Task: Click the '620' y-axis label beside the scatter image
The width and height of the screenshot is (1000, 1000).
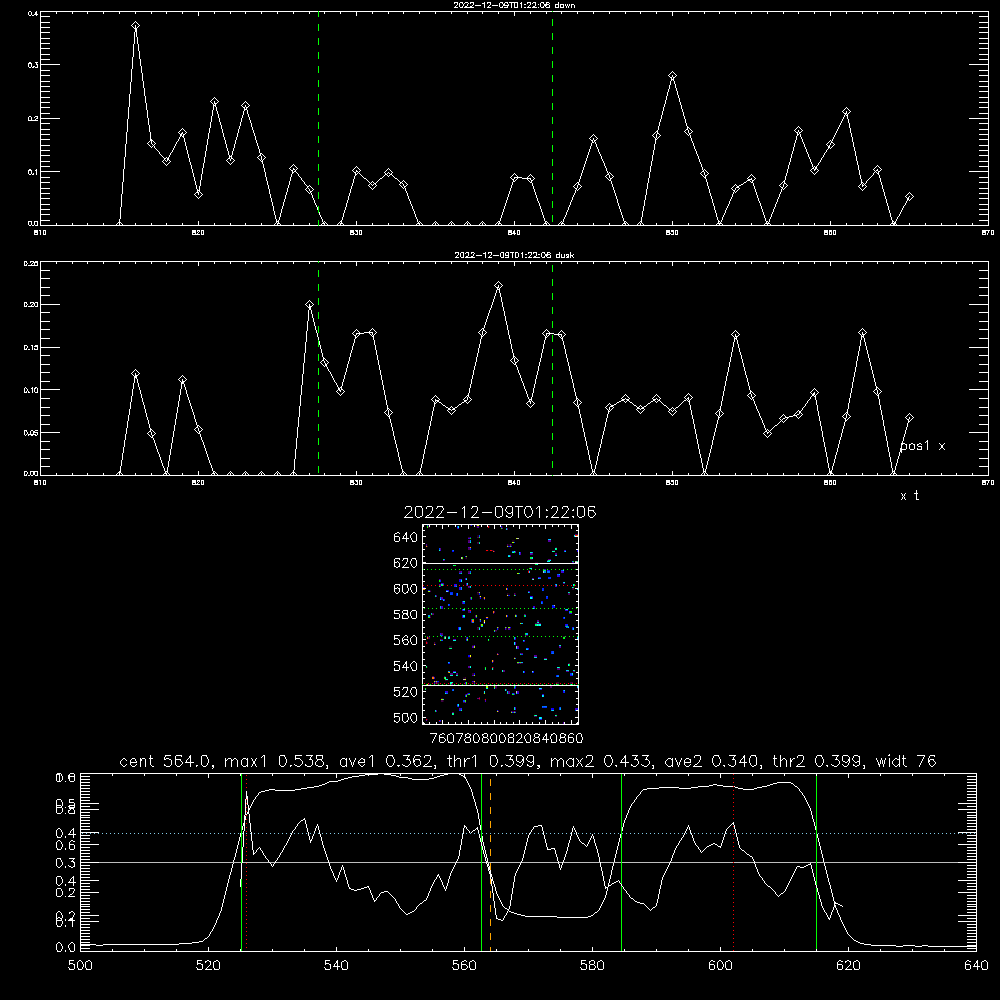Action: (405, 563)
